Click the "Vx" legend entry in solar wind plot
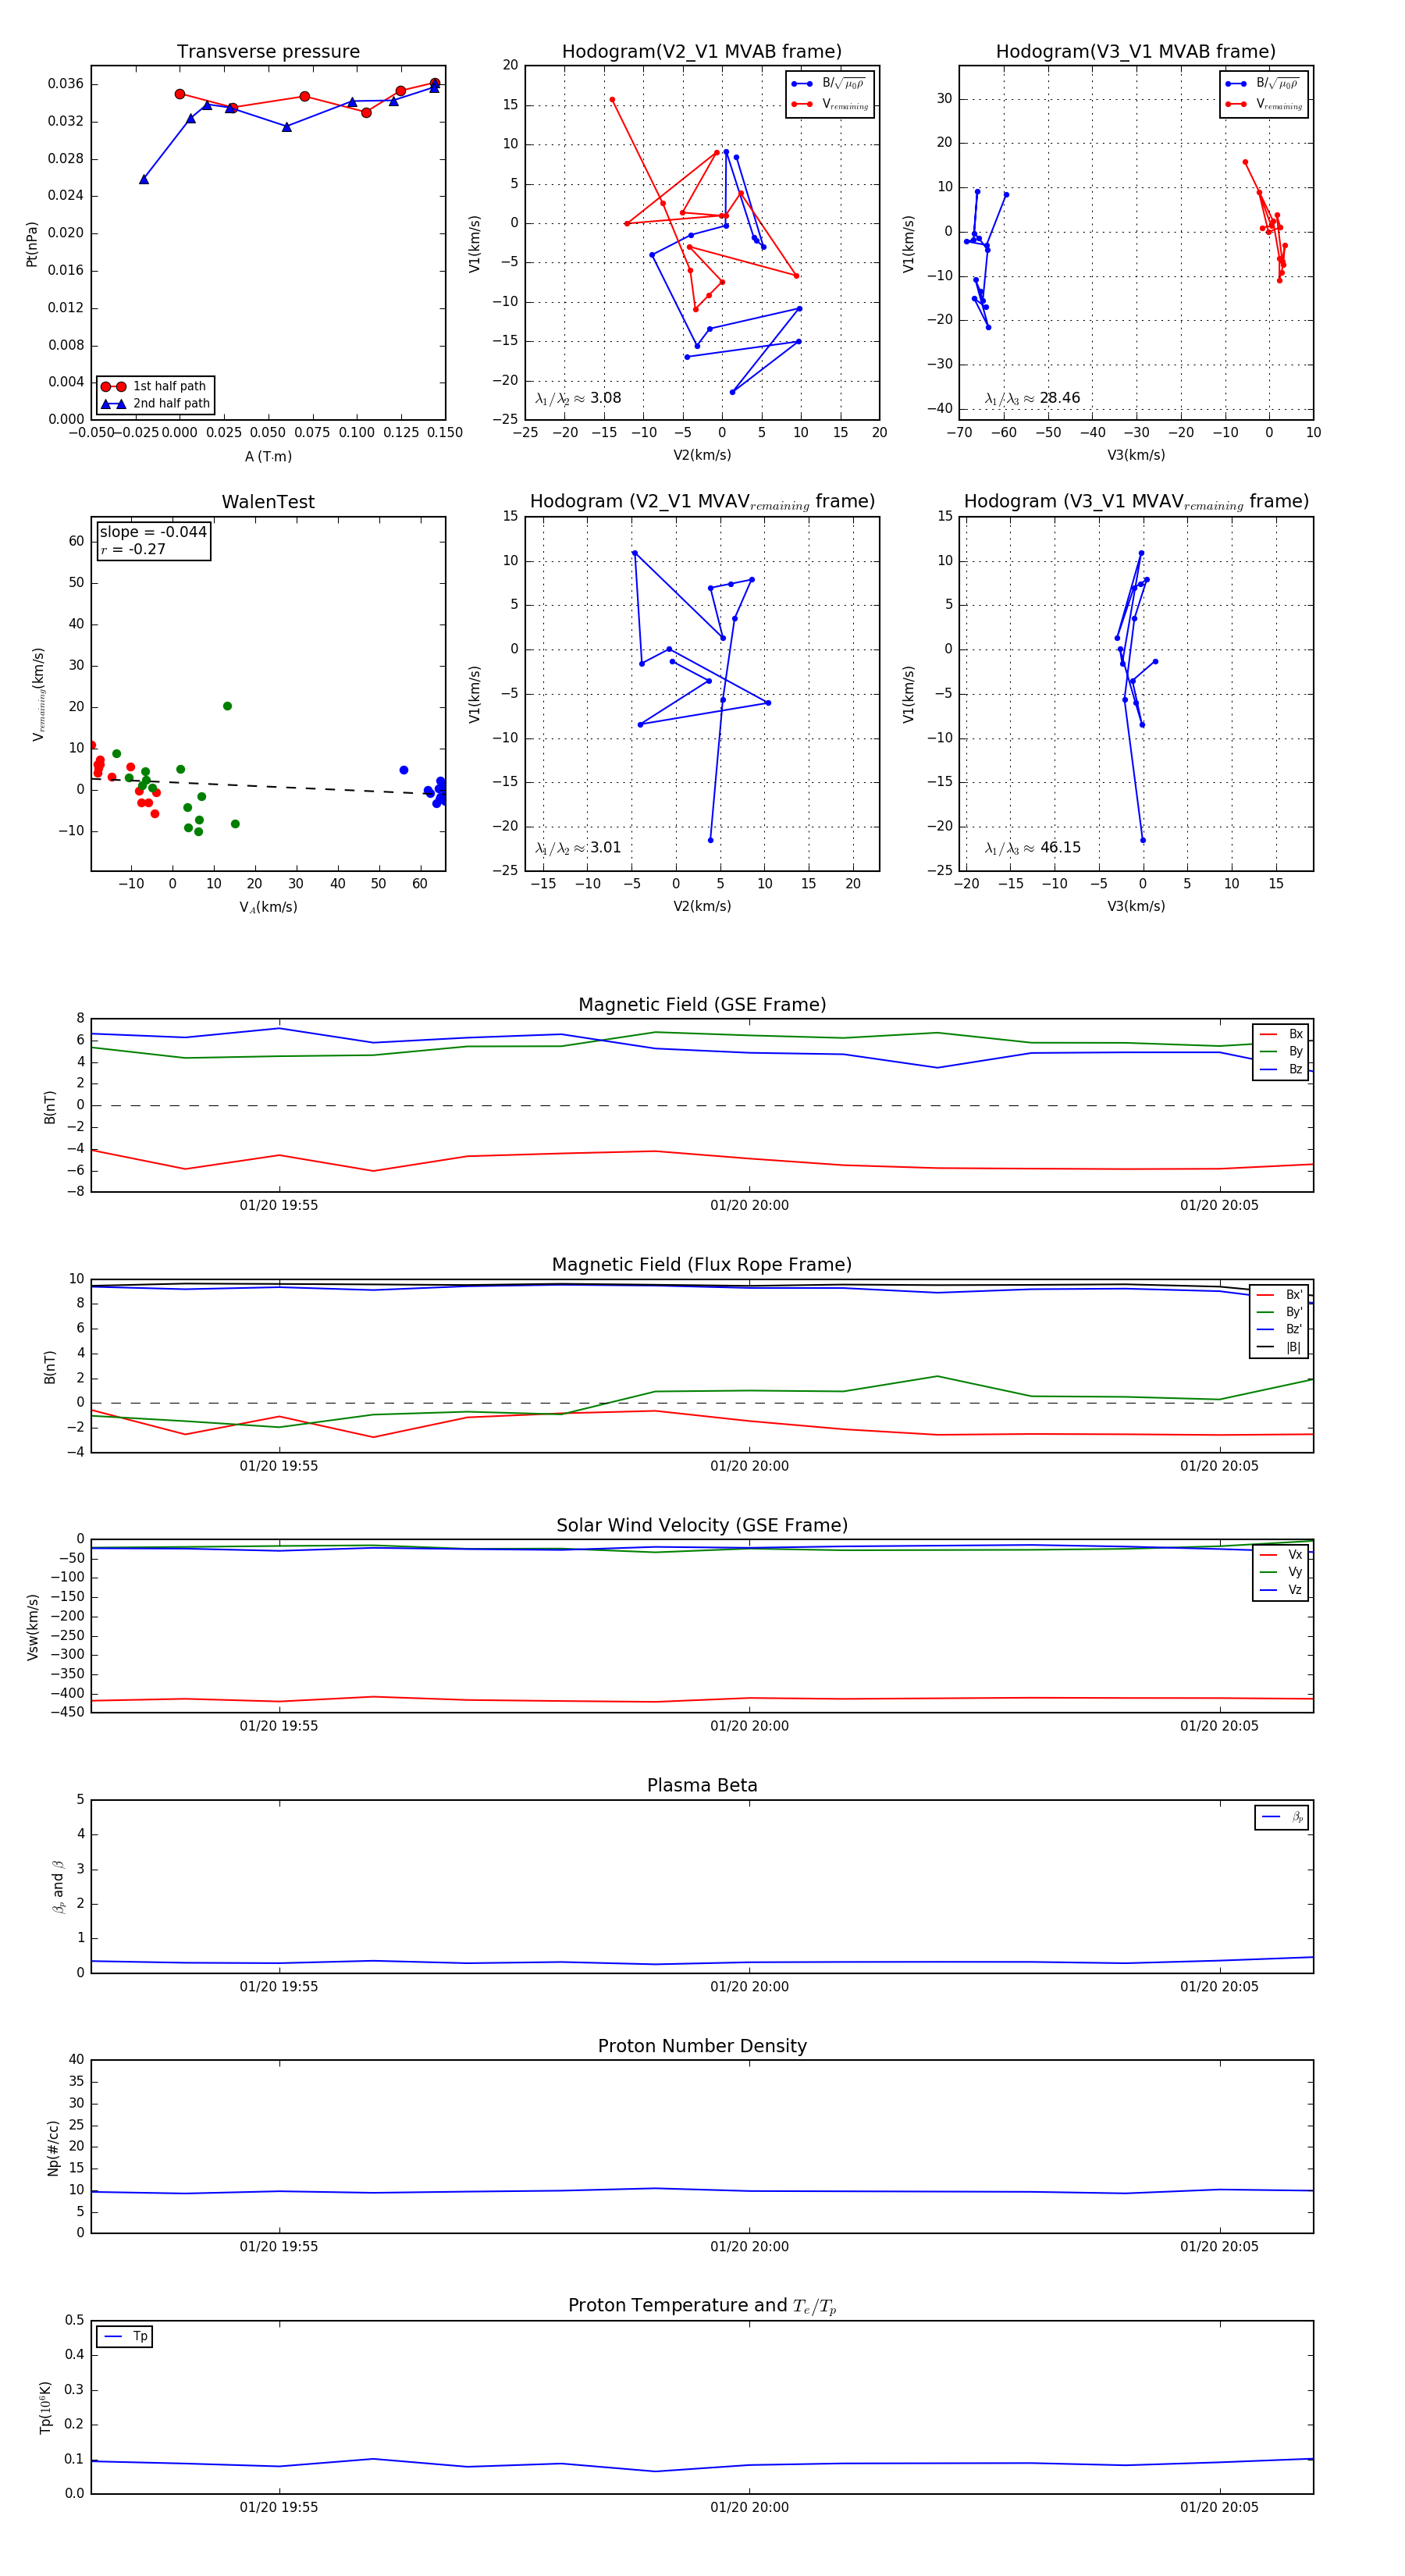Viewport: 1405px width, 2576px height. 1281,1554
